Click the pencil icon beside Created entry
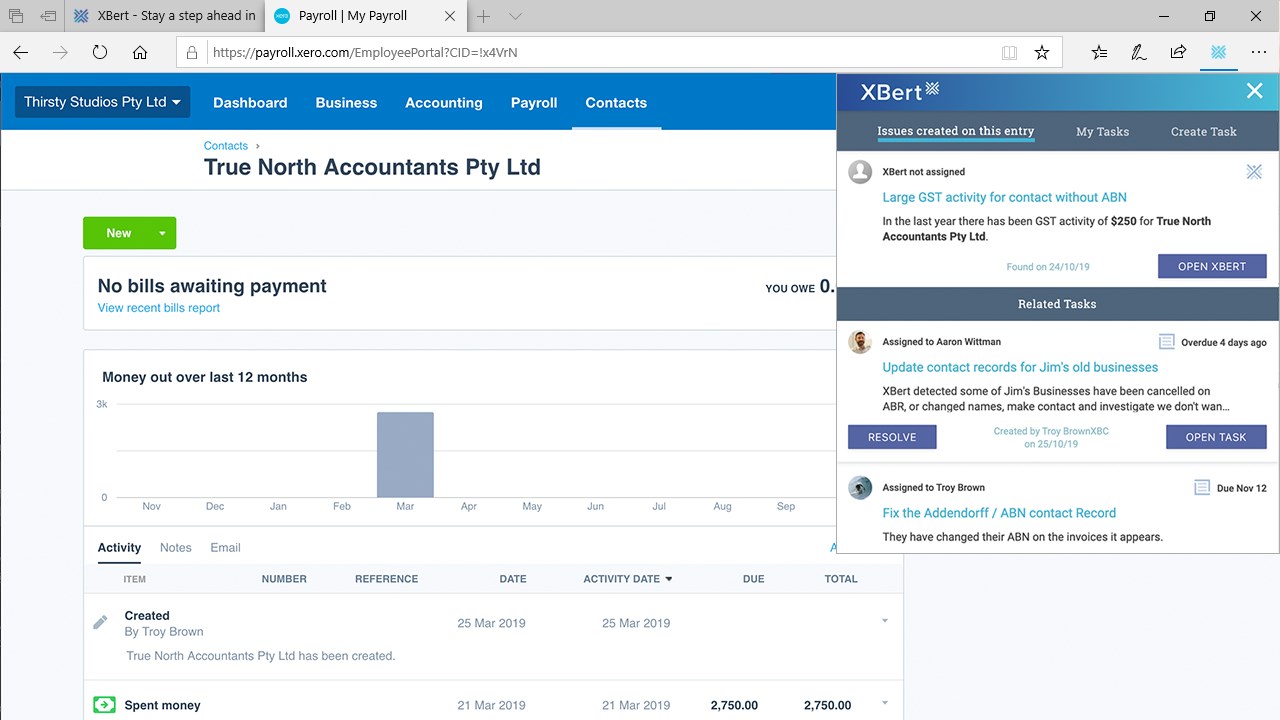Image resolution: width=1280 pixels, height=720 pixels. click(x=100, y=622)
